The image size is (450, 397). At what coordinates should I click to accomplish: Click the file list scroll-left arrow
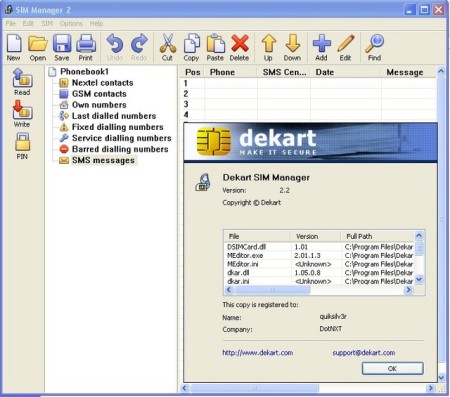(x=229, y=290)
